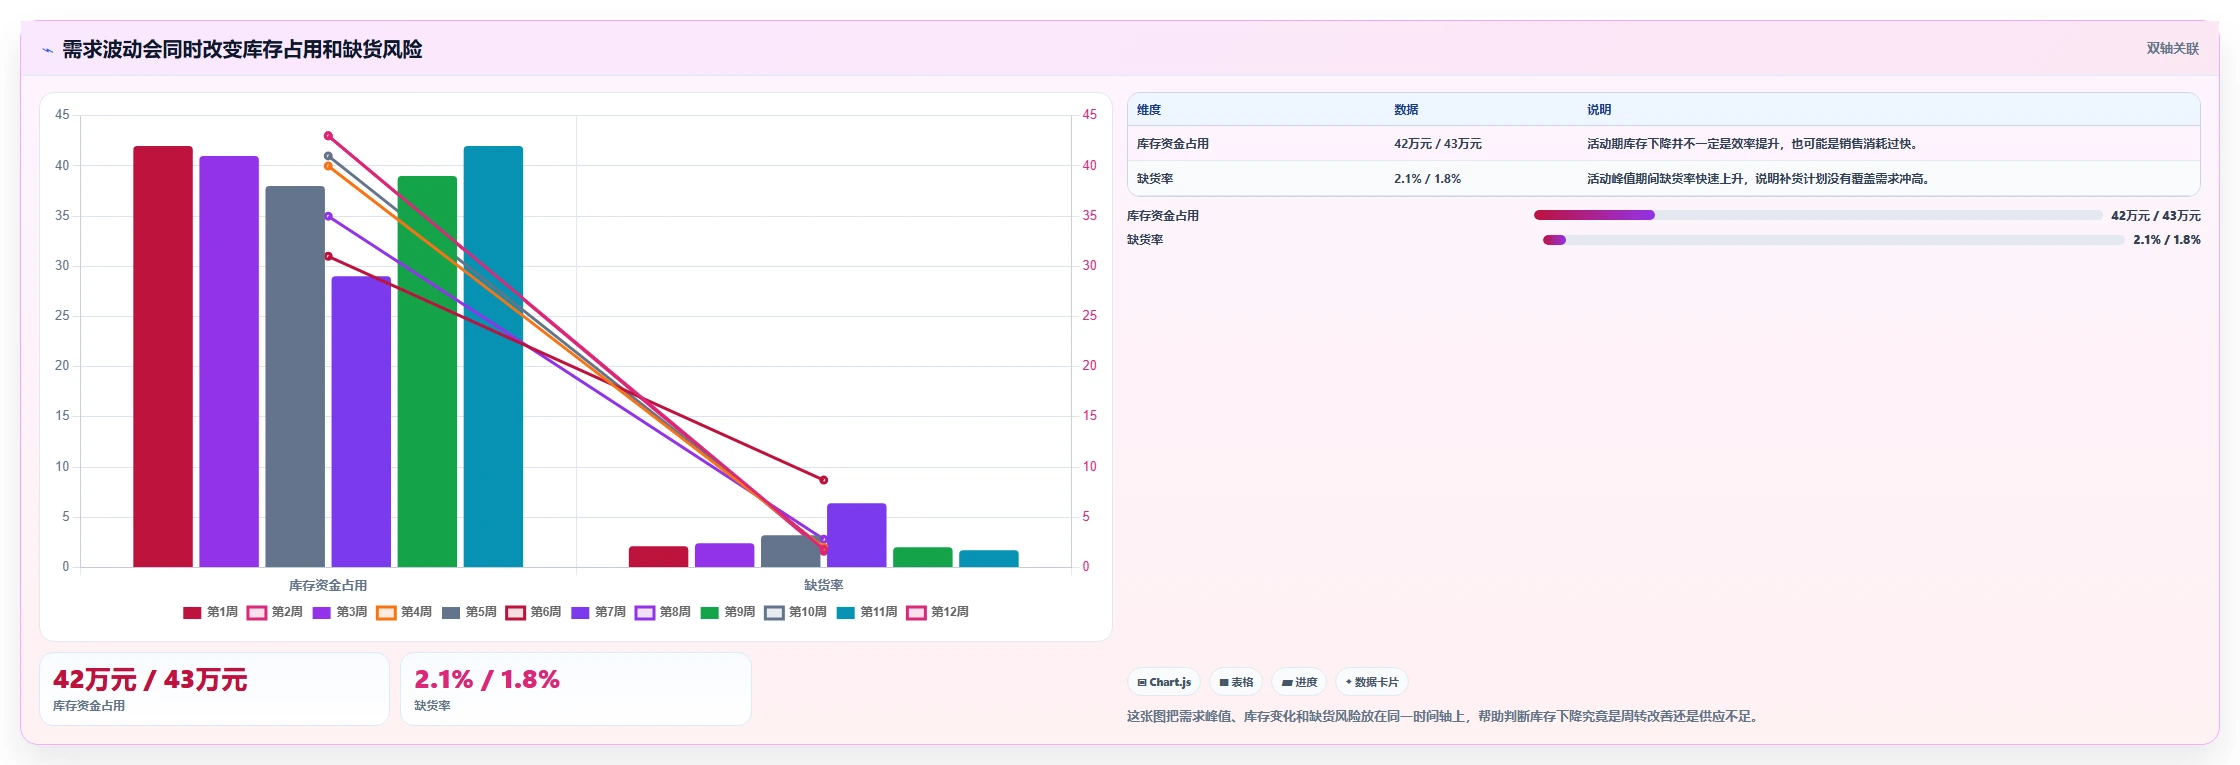Click the violet 第7周 bar in 缺货率

[x=856, y=535]
